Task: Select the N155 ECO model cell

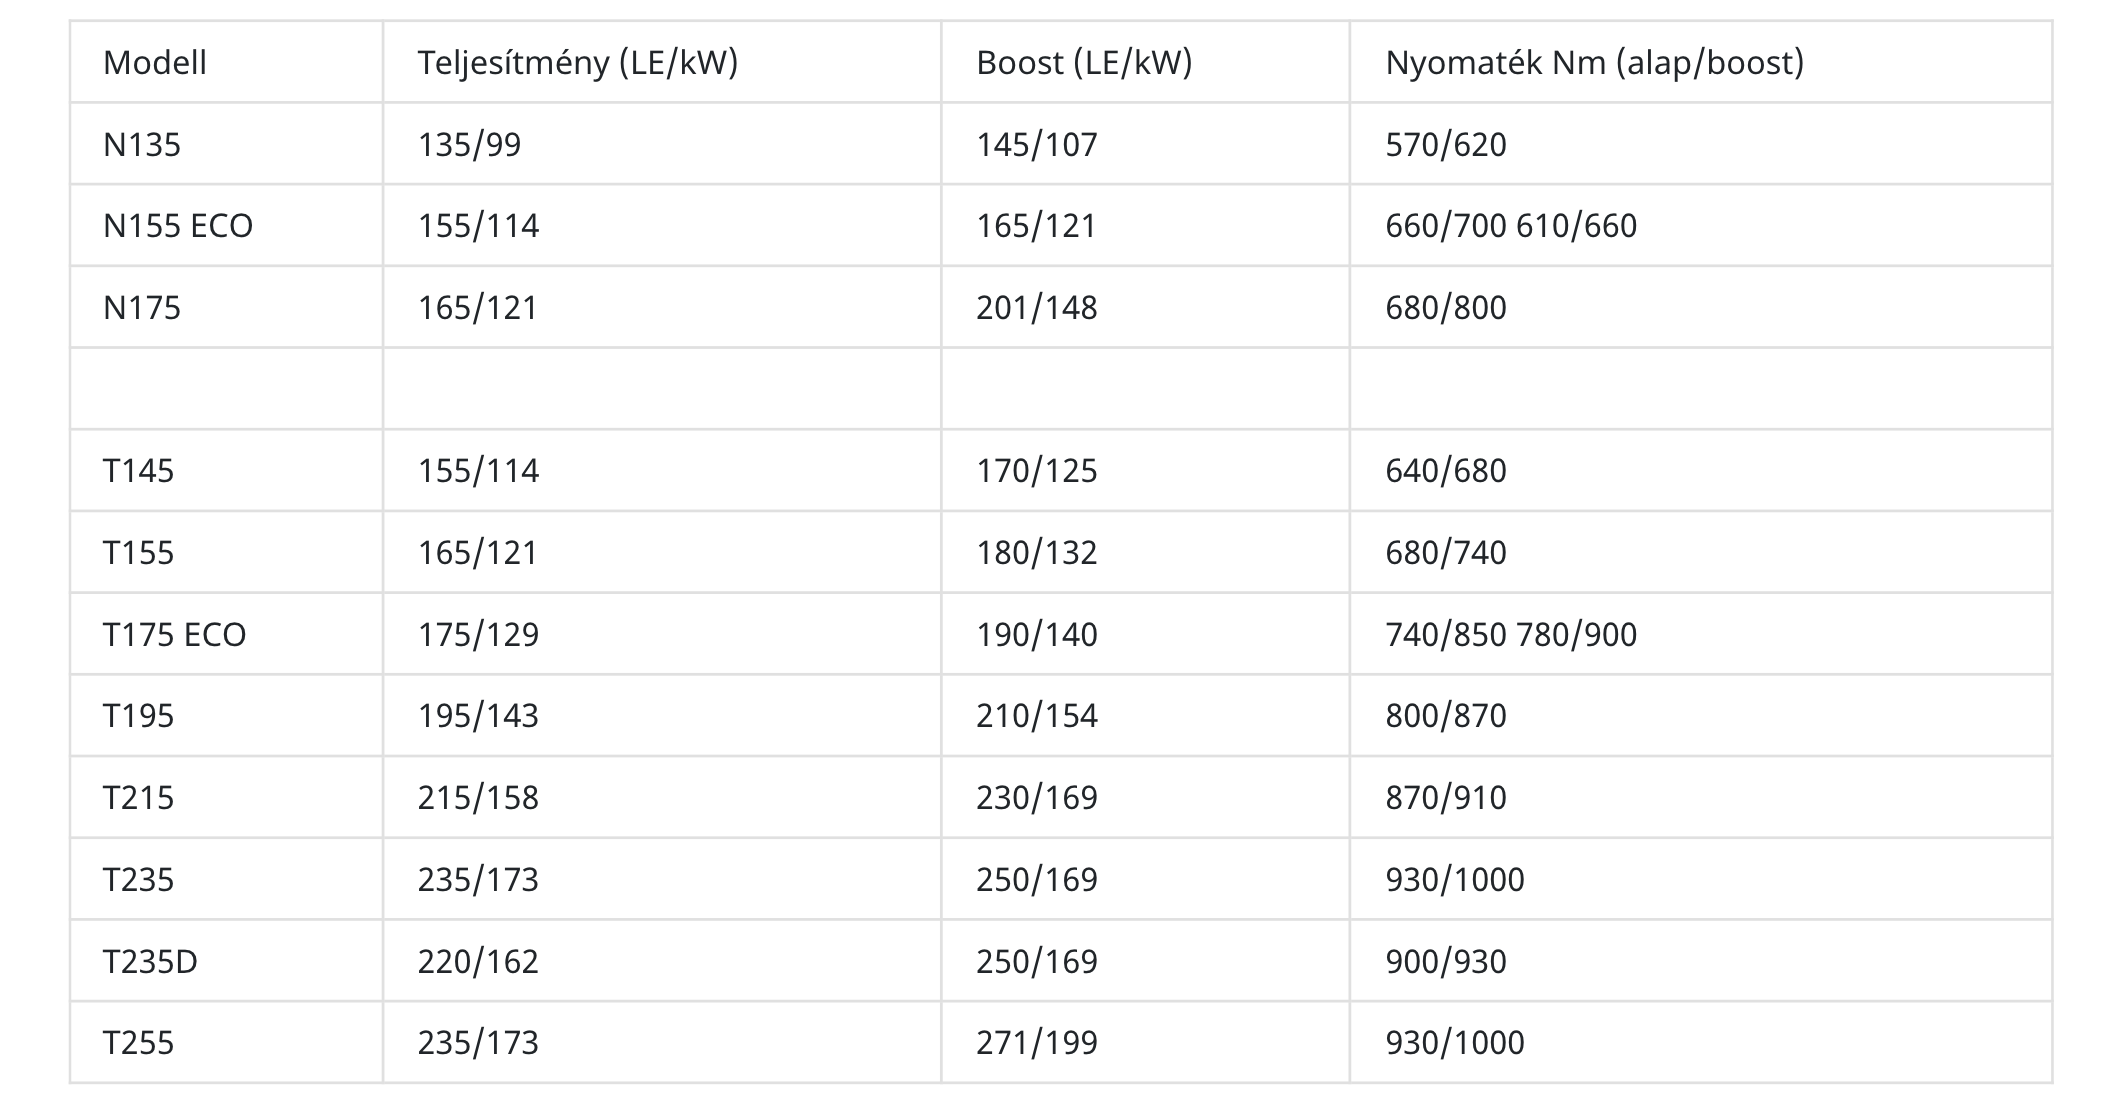Action: pyautogui.click(x=178, y=226)
